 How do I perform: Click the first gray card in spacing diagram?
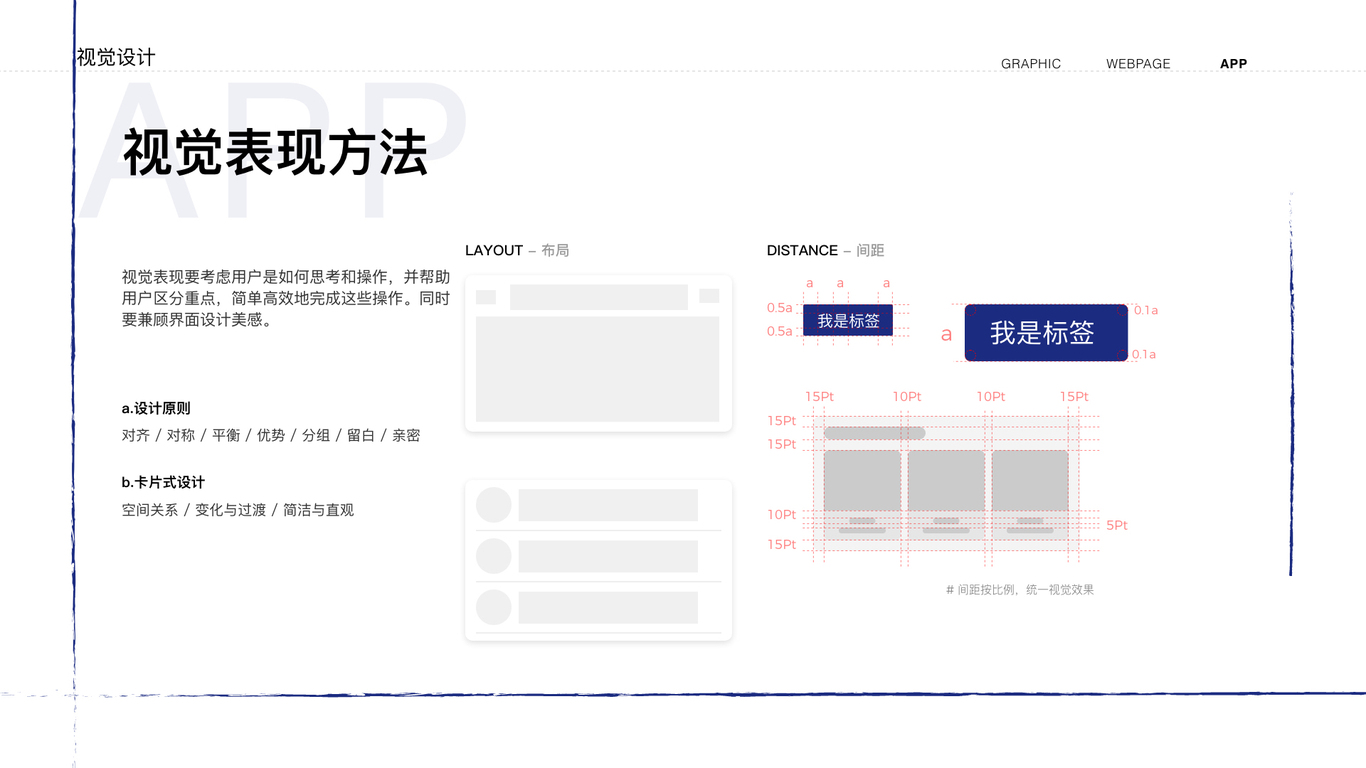(862, 480)
